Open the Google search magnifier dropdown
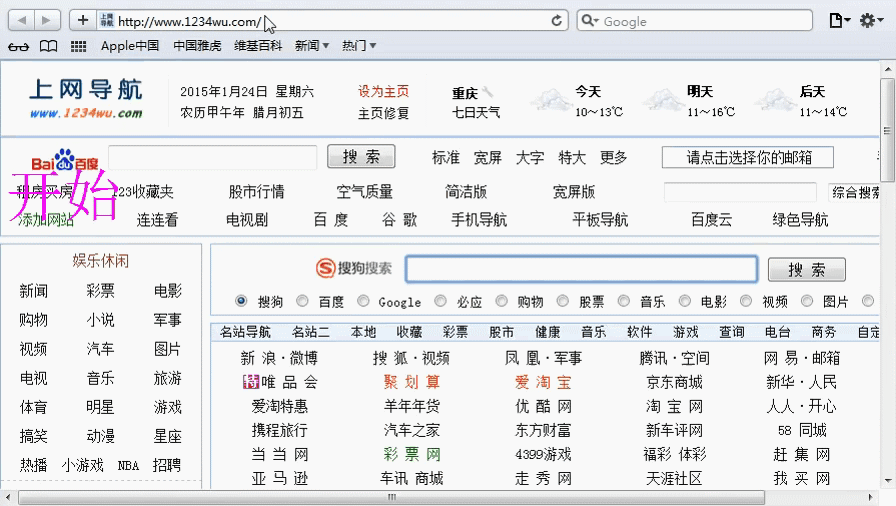The width and height of the screenshot is (896, 506). pos(590,21)
